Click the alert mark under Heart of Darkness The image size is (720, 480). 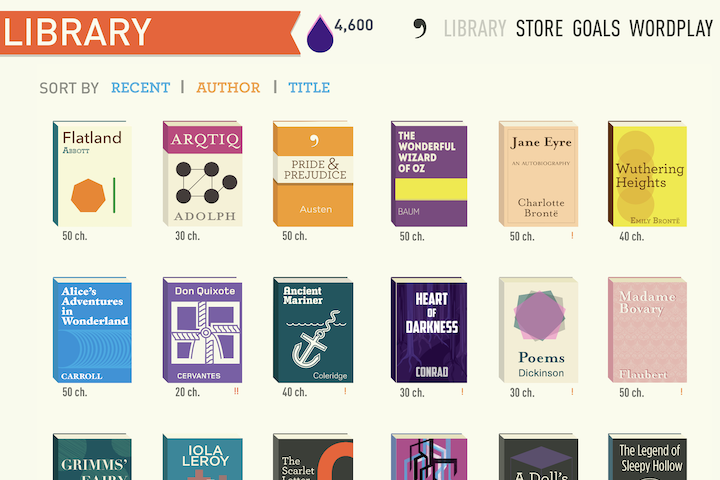(462, 392)
